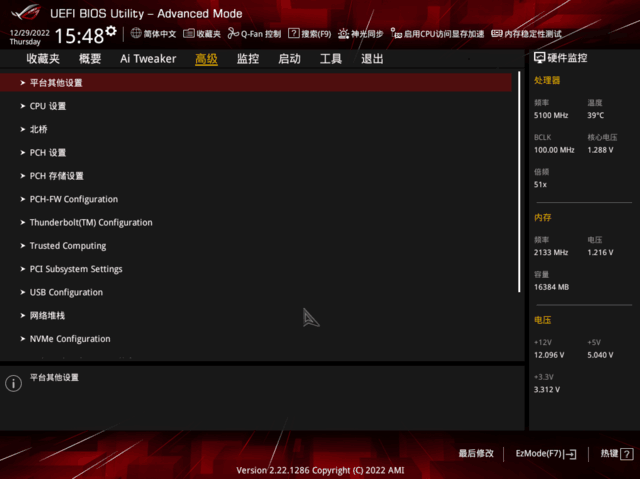Click memory capacity 16384 MB value
Screen dimensions: 640x479
pos(551,287)
